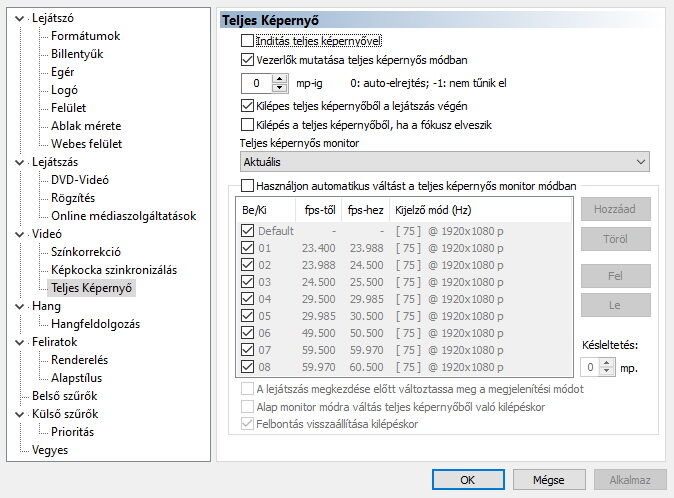Screen dimensions: 674x498
Task: Click the 'Be/Ki' column header
Action: [266, 210]
